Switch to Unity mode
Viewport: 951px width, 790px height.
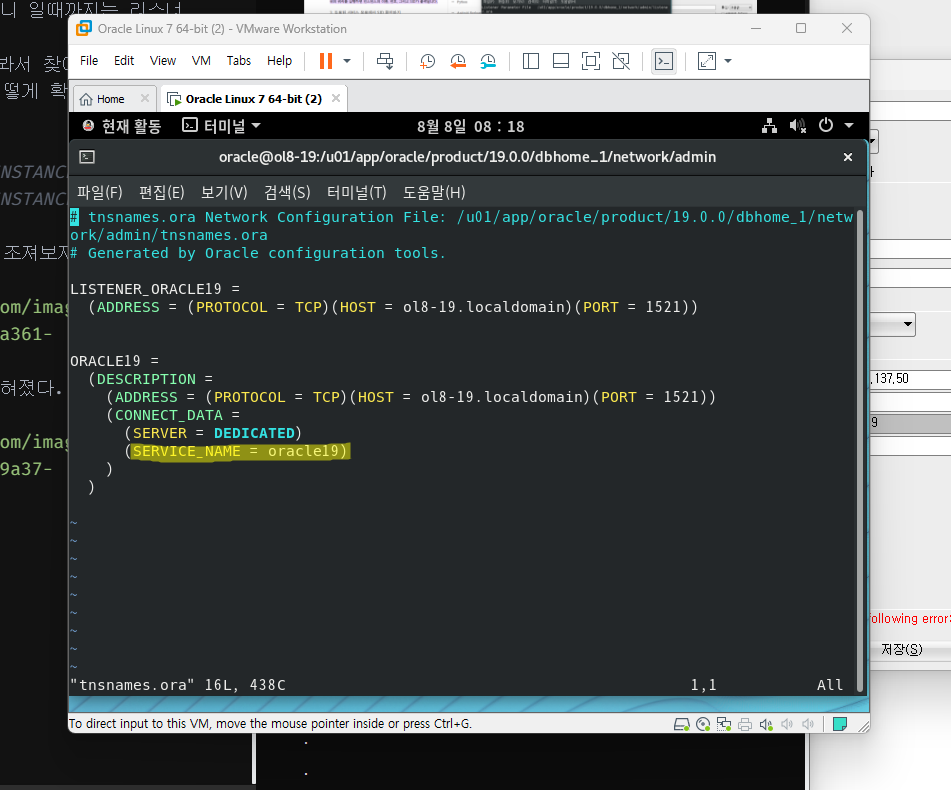click(x=621, y=61)
